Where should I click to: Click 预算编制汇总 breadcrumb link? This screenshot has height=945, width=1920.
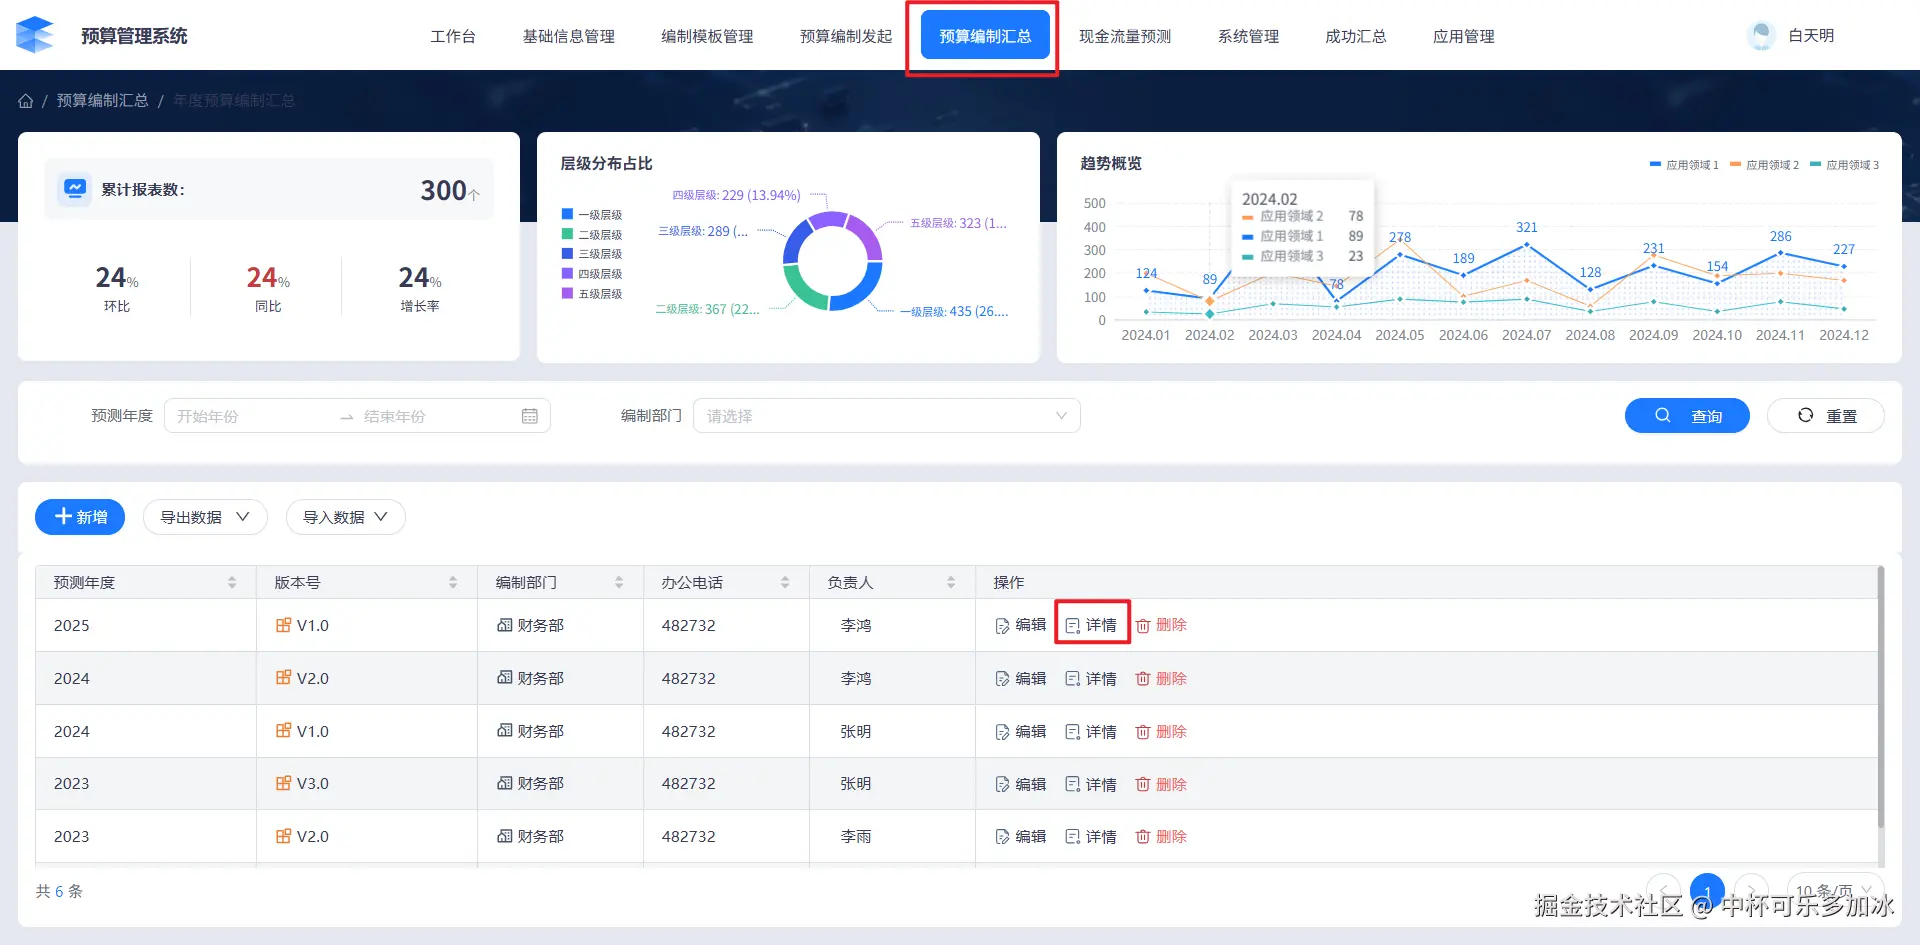[102, 101]
